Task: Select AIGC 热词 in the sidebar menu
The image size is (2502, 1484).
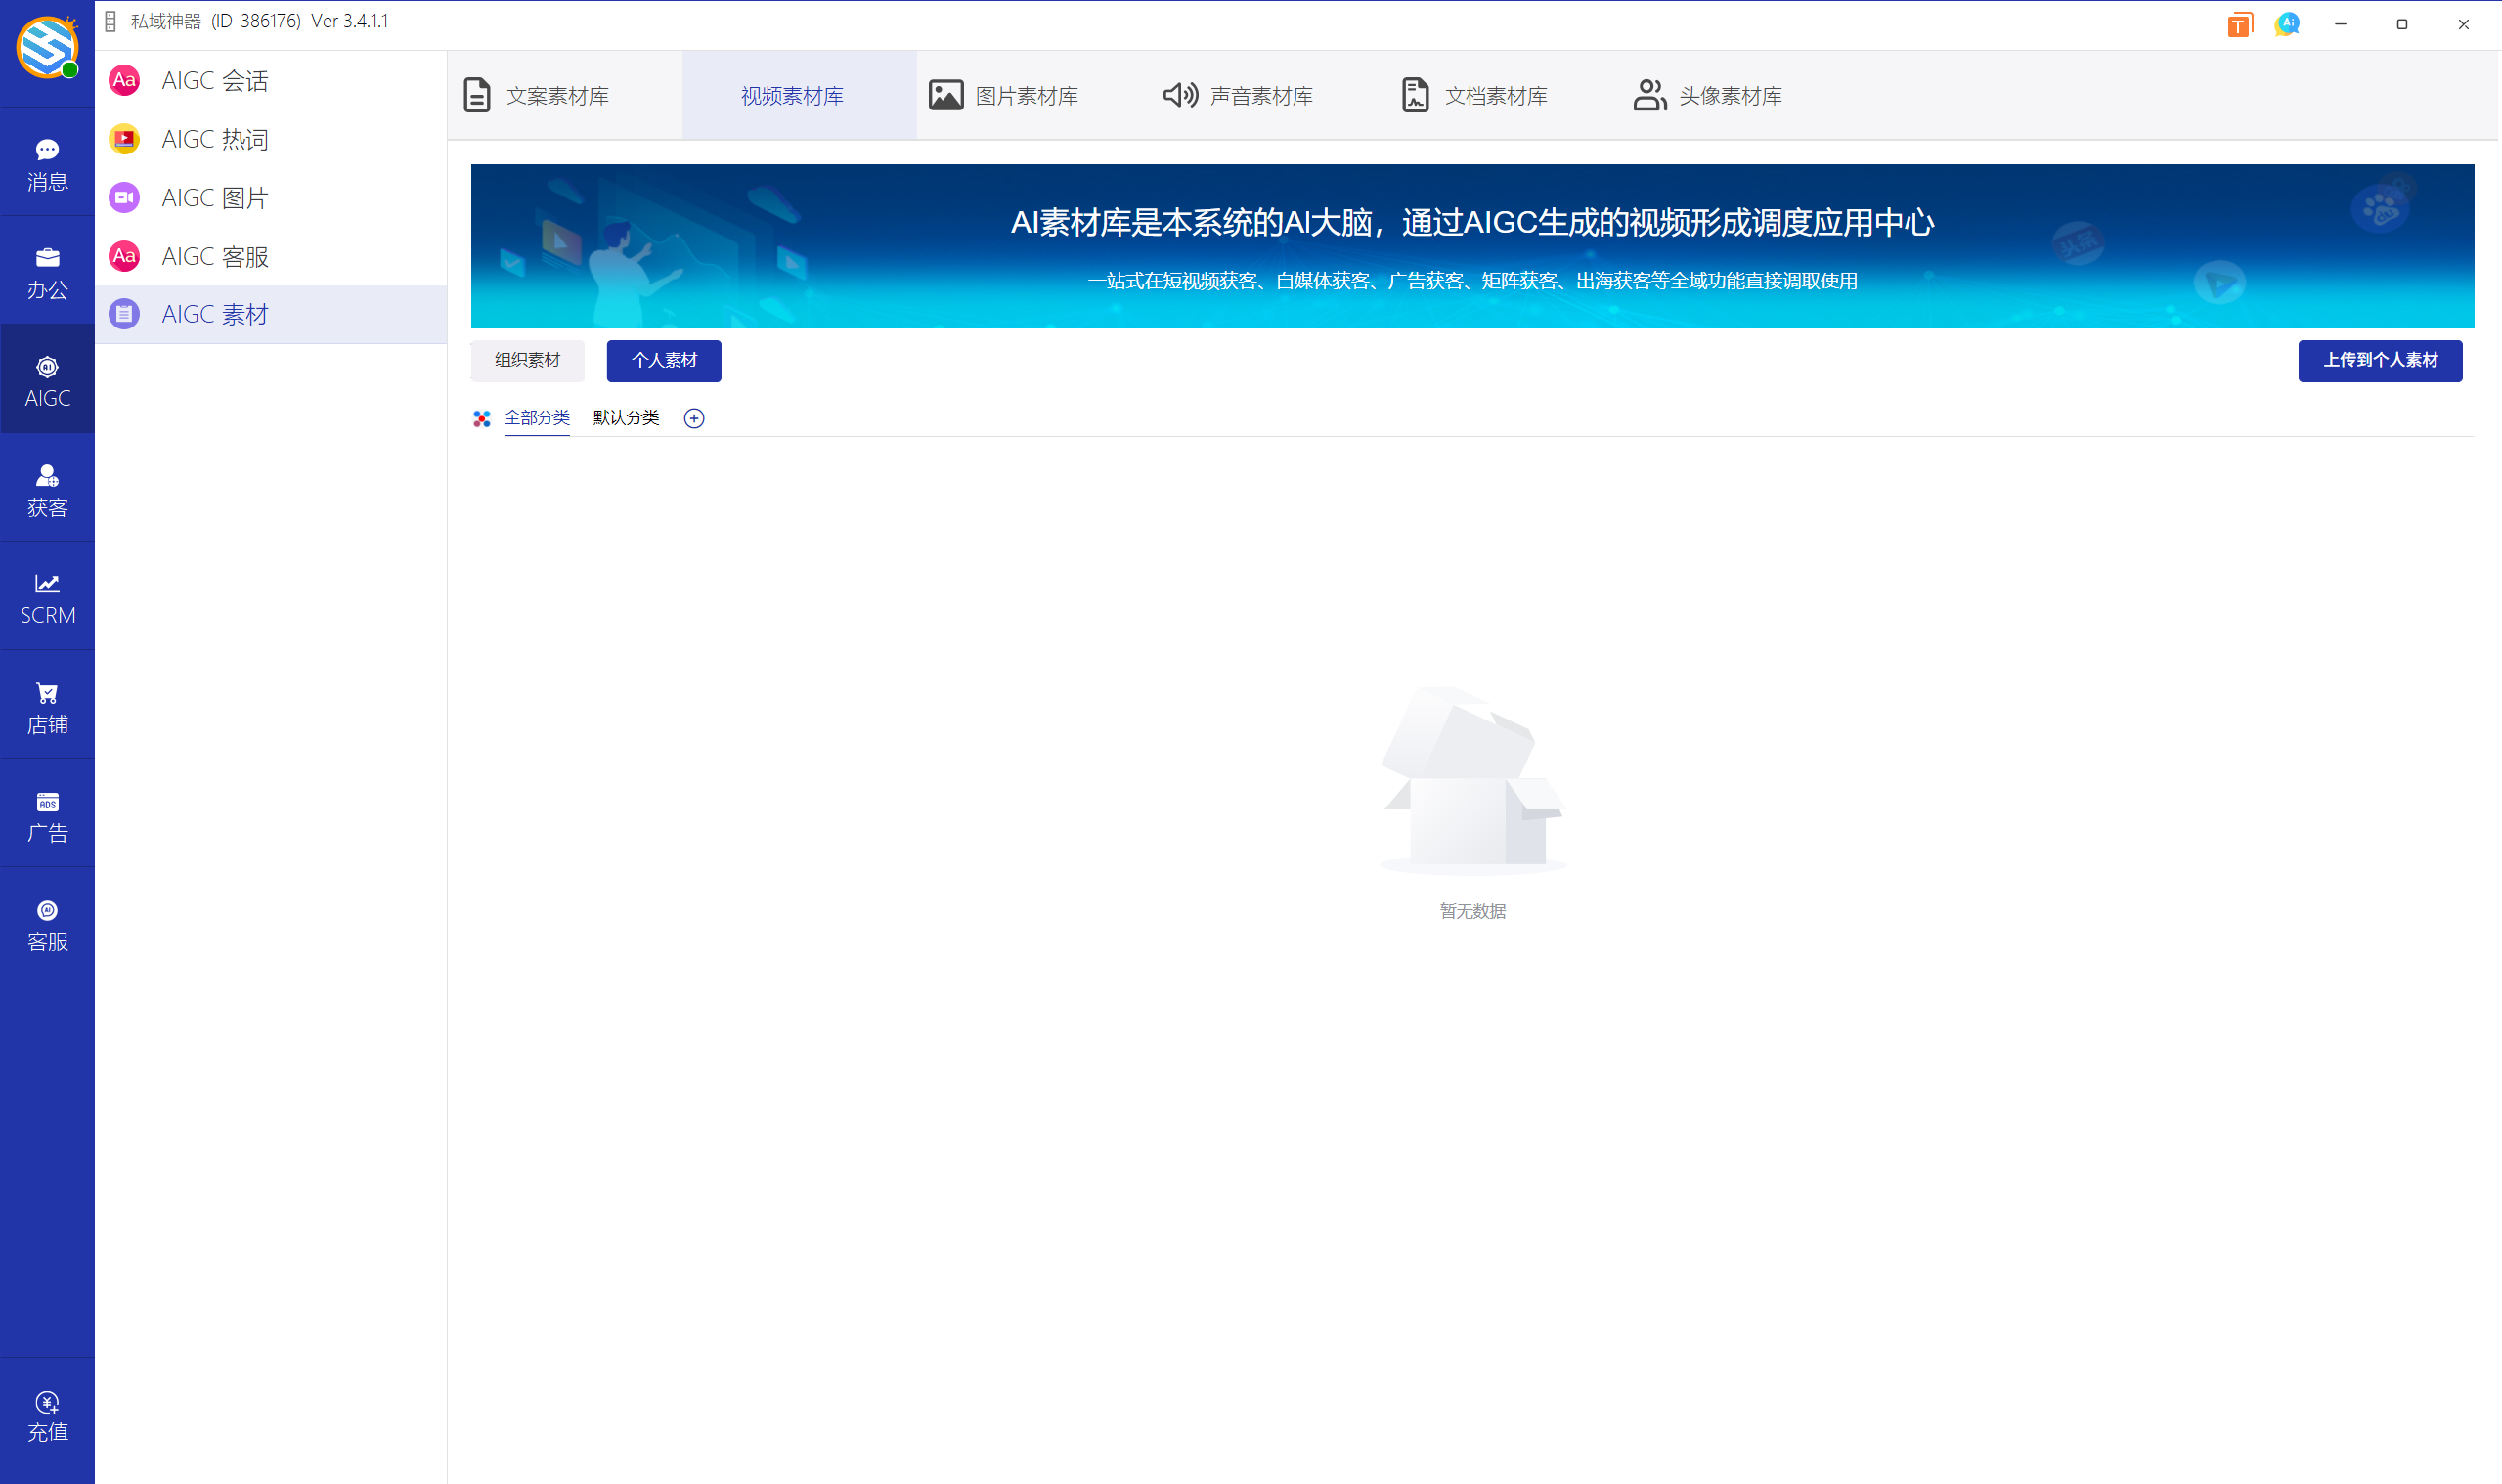Action: pos(214,139)
